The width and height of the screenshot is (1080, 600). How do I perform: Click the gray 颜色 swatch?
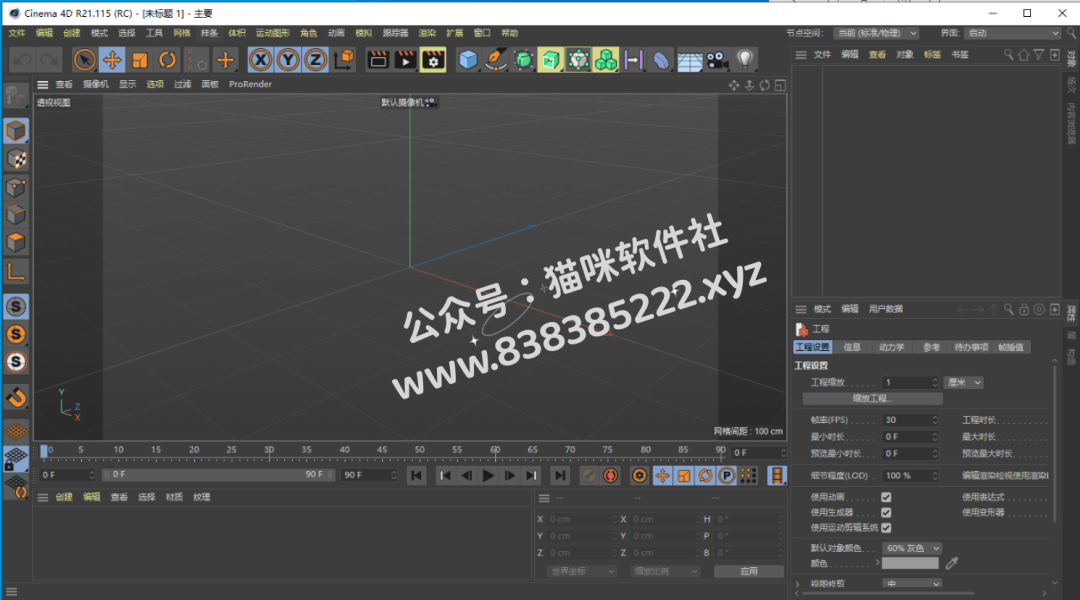tap(910, 563)
